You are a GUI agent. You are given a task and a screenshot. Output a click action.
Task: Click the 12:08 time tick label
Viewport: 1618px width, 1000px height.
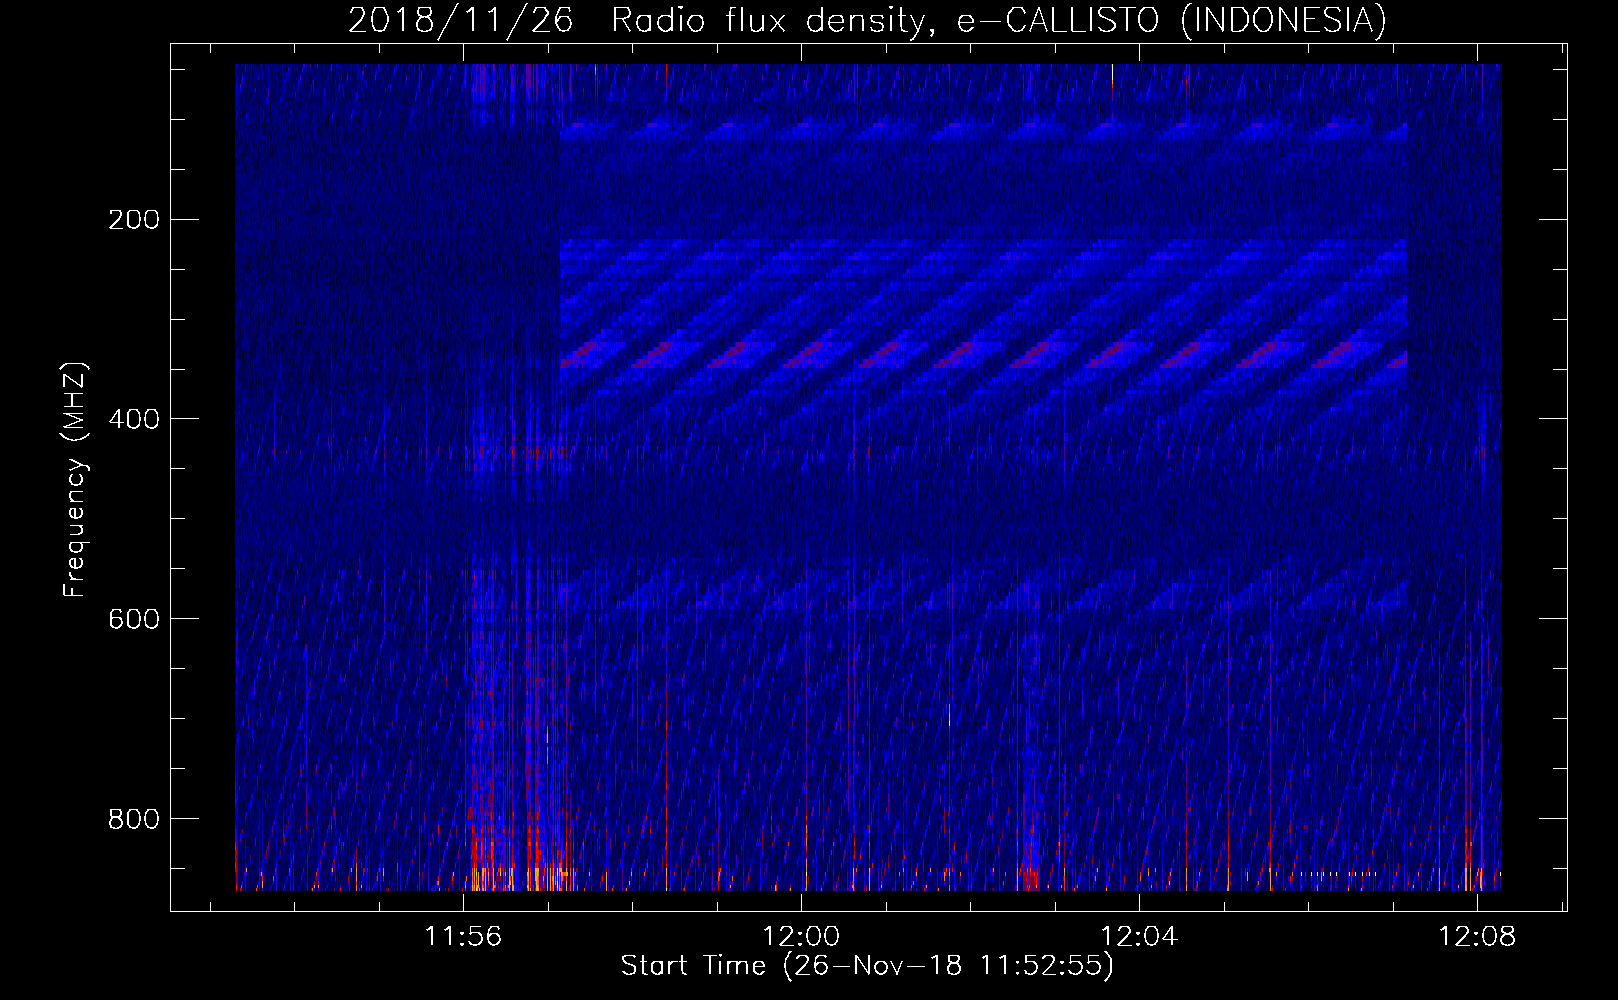click(1477, 937)
